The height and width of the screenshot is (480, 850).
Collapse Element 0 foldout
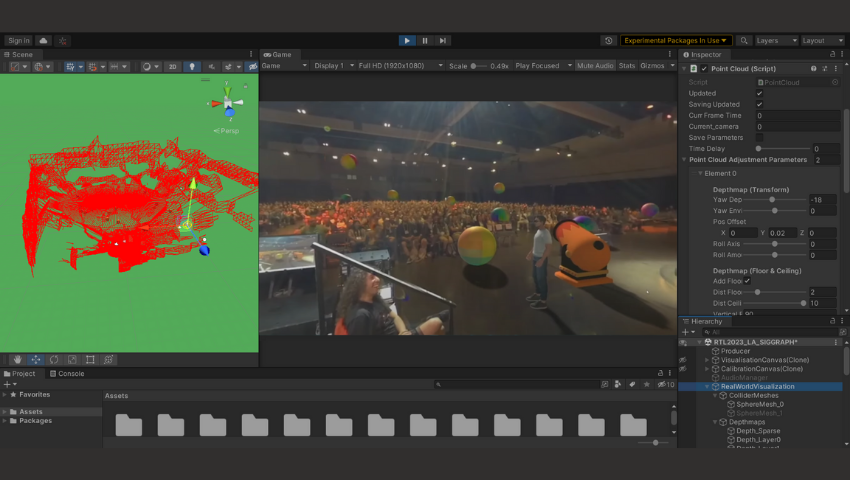click(700, 174)
